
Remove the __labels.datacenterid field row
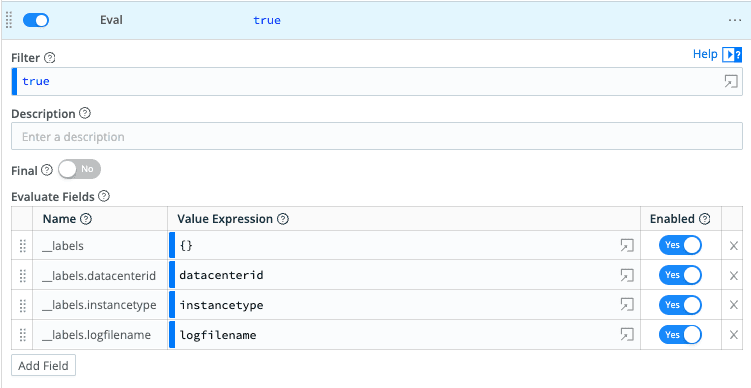733,275
